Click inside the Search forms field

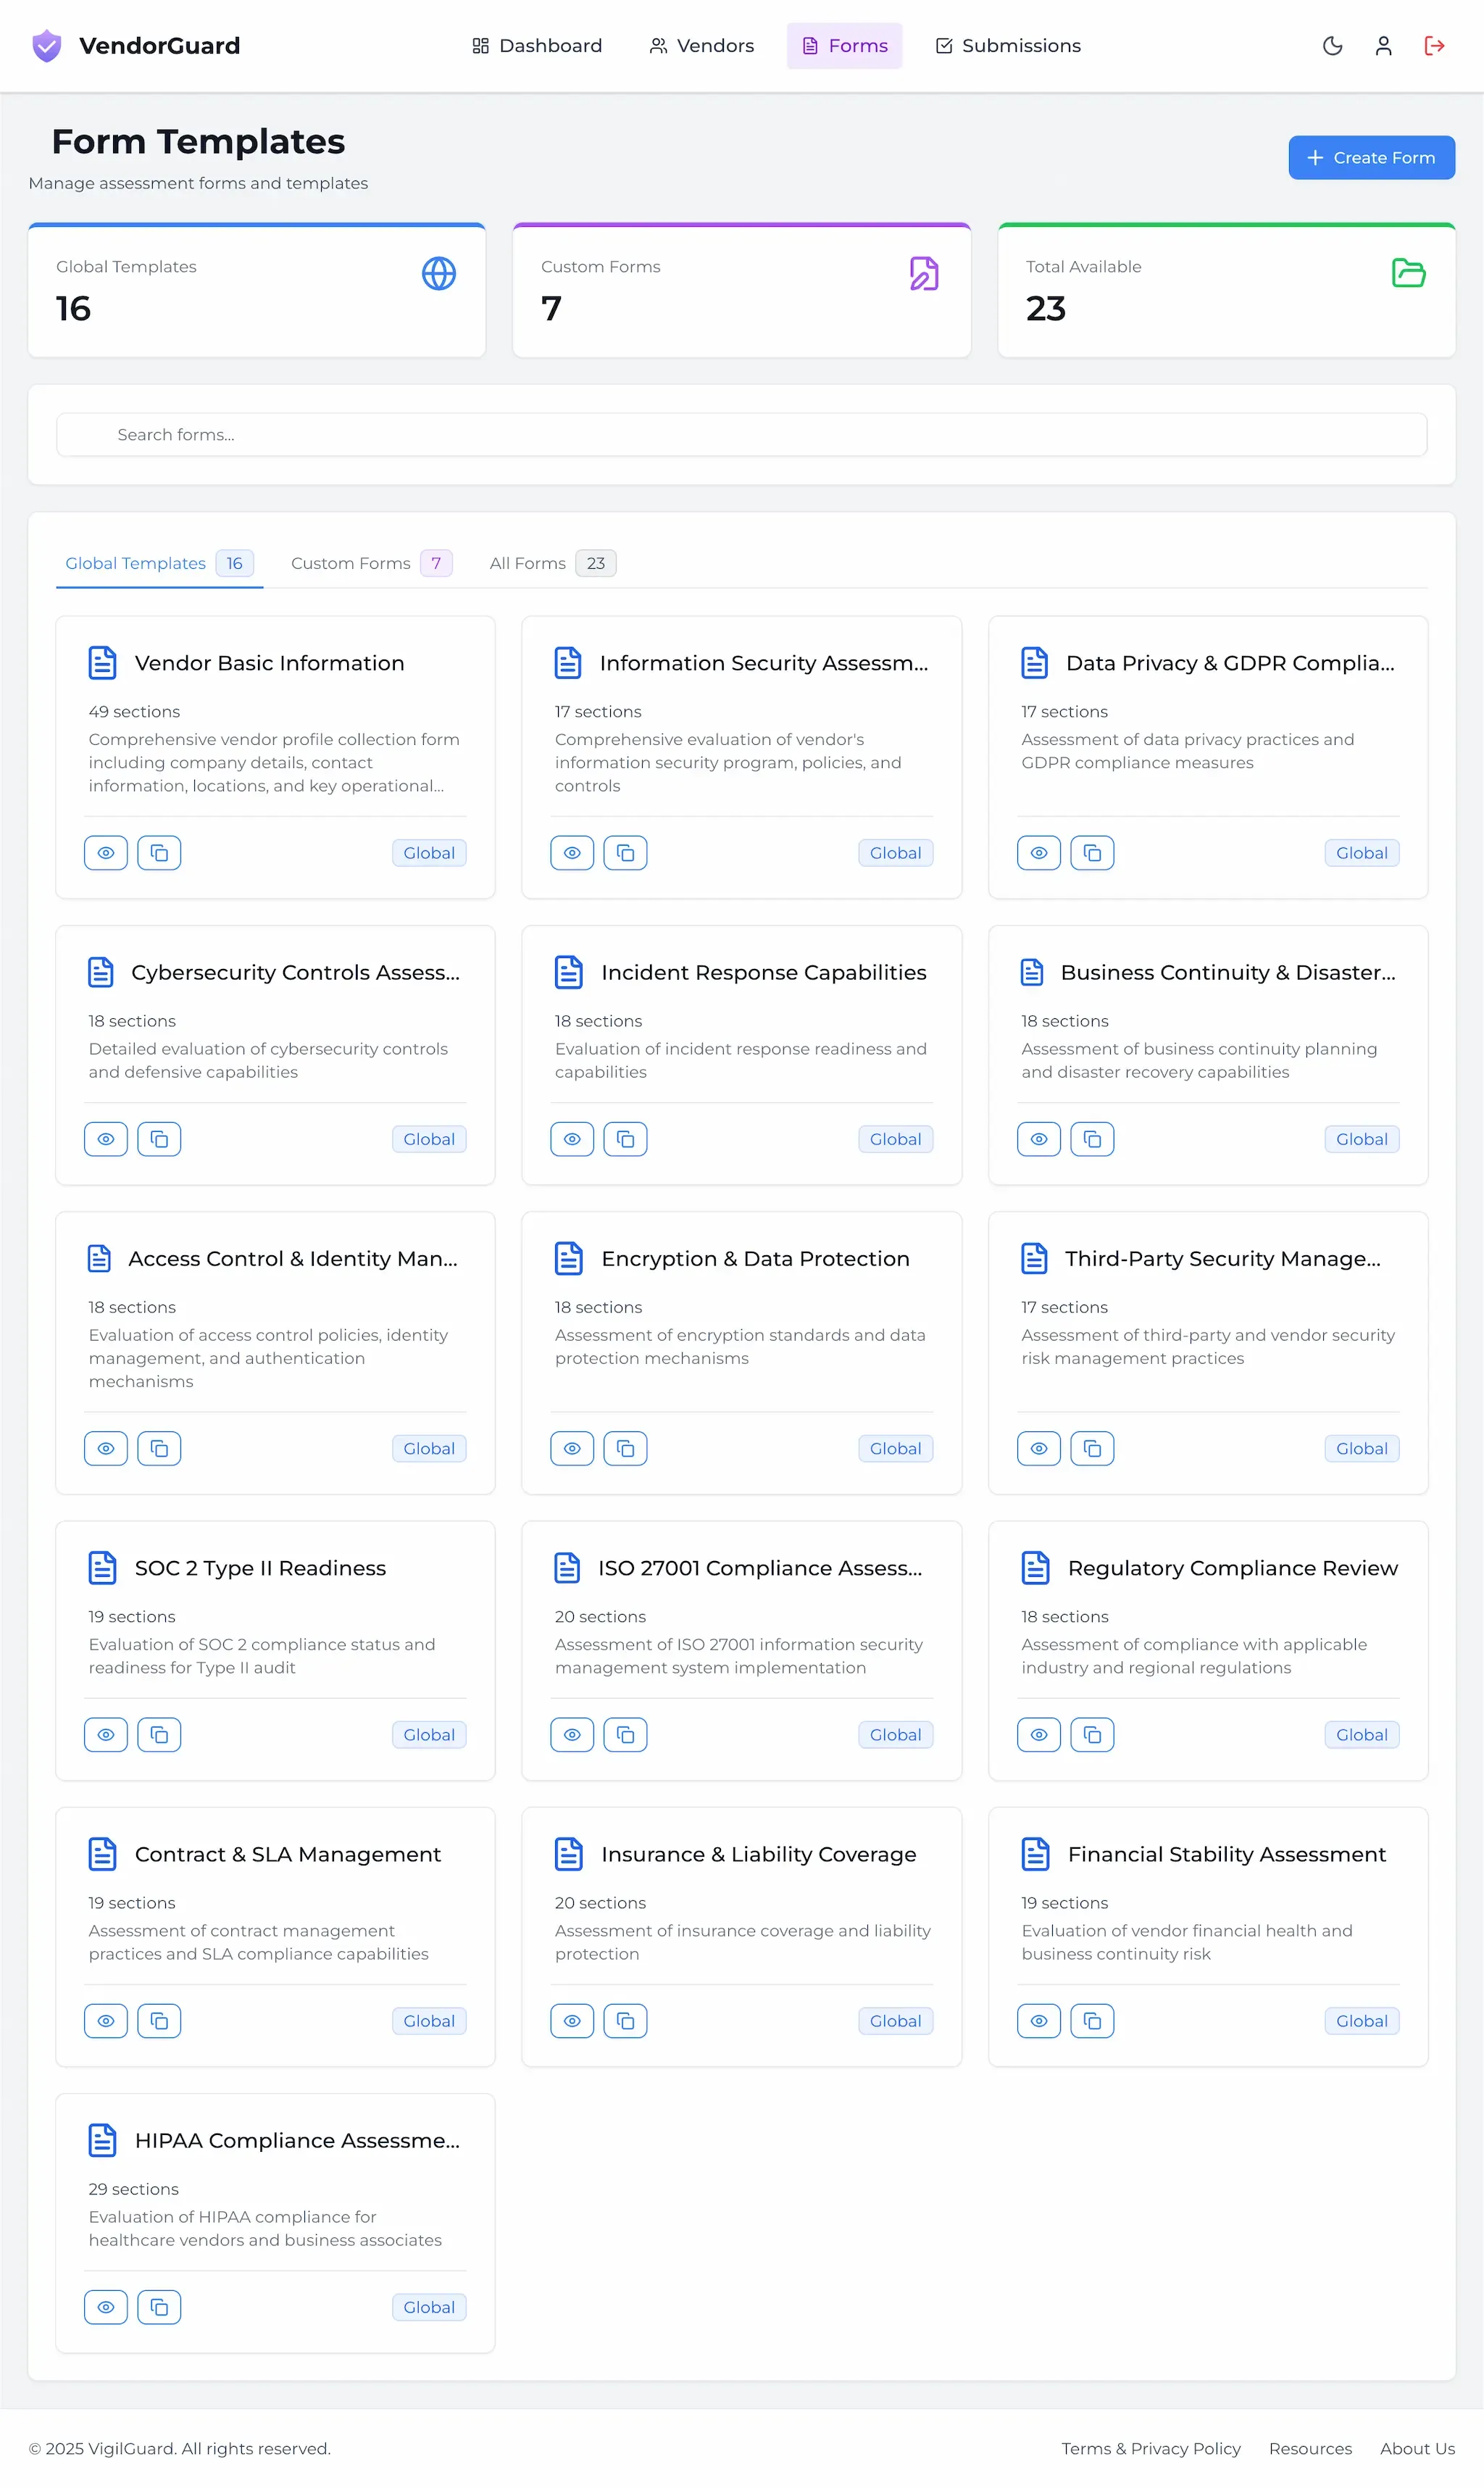[400, 434]
